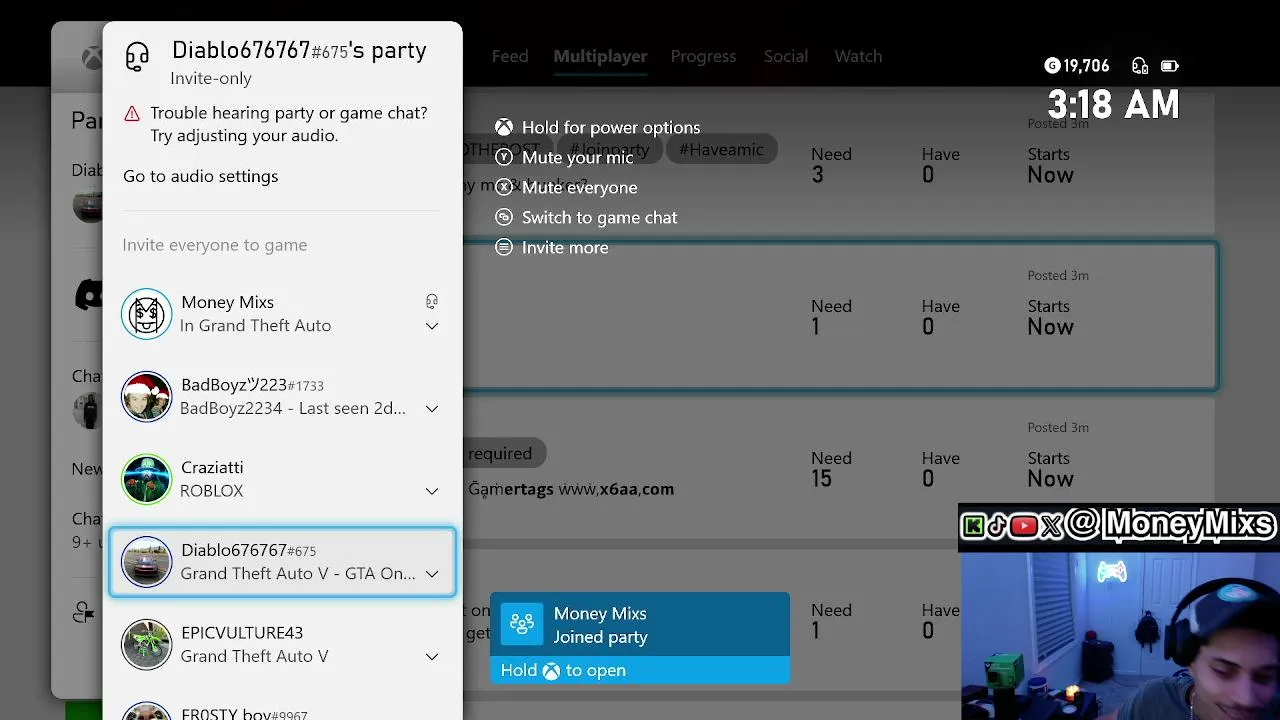Select the Craziatti ROBLOX row
Viewport: 1280px width, 720px height.
pyautogui.click(x=282, y=479)
